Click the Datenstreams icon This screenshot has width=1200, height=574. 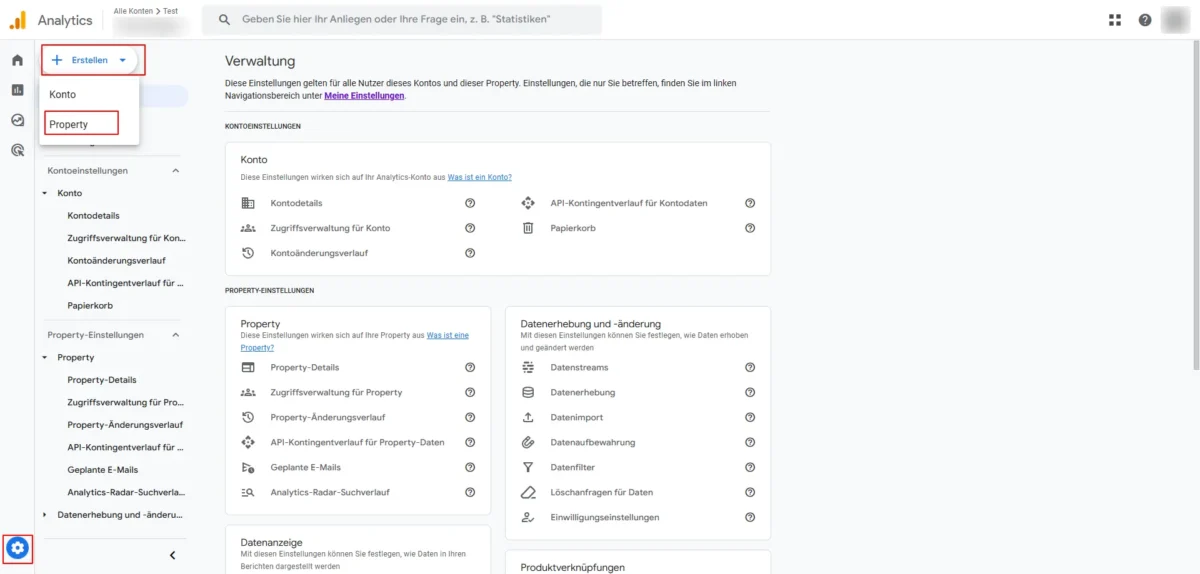(x=528, y=367)
